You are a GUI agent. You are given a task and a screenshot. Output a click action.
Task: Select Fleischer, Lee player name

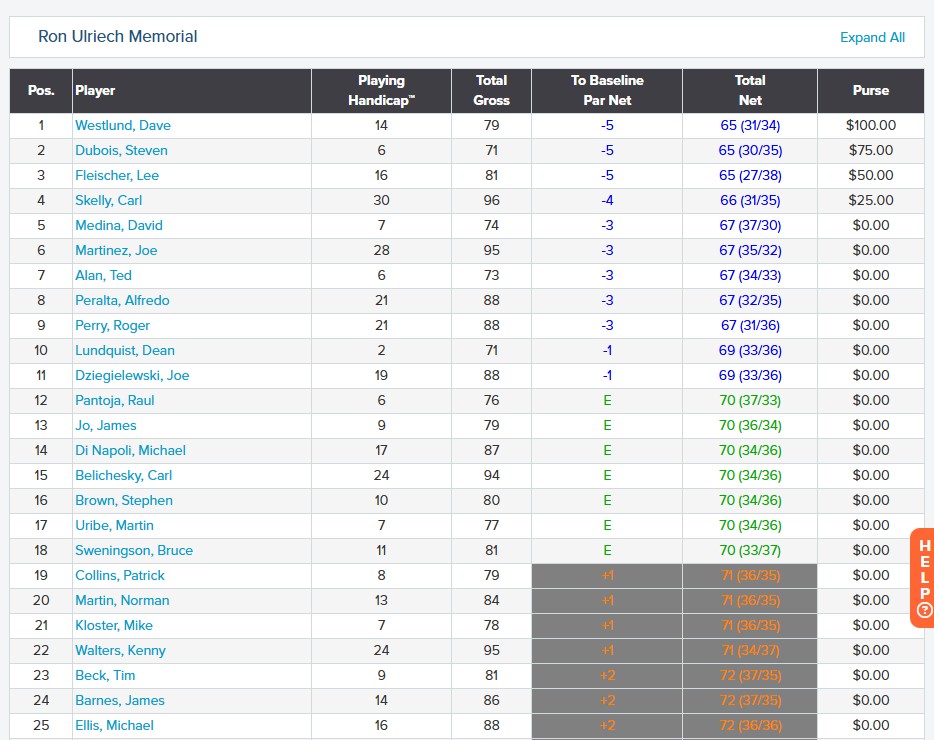pyautogui.click(x=117, y=176)
